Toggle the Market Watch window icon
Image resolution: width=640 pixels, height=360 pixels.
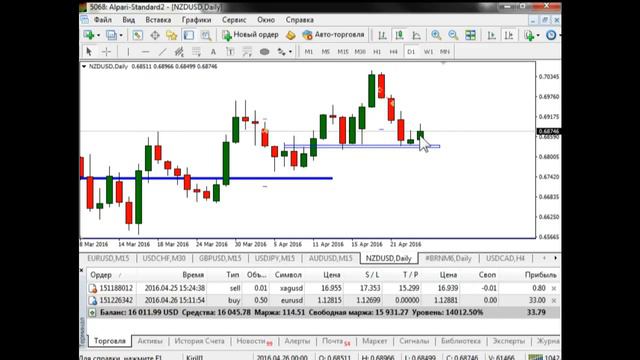(138, 35)
